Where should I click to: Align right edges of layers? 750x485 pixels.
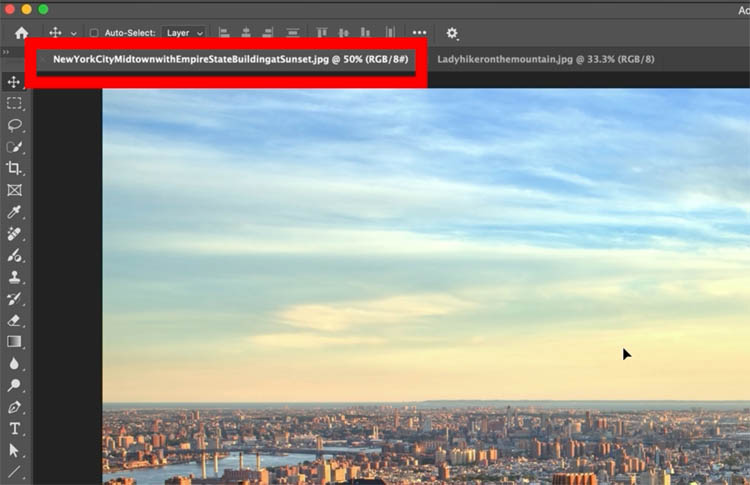coord(267,33)
